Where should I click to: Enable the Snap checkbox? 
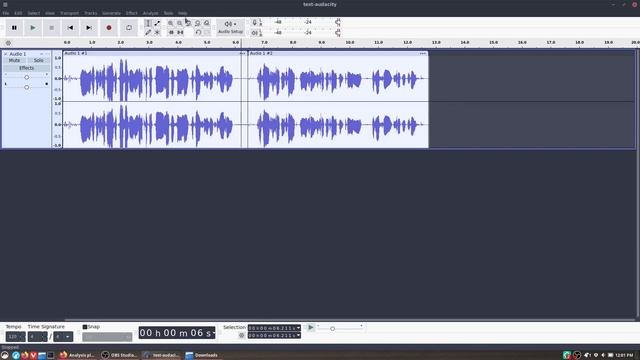(x=85, y=327)
